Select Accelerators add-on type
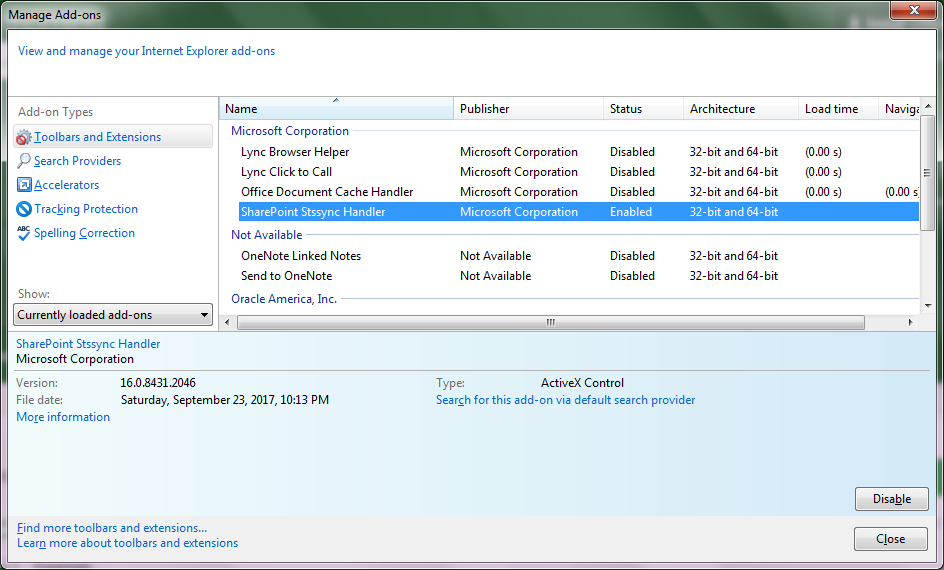Screen dimensions: 944x570 tap(66, 185)
